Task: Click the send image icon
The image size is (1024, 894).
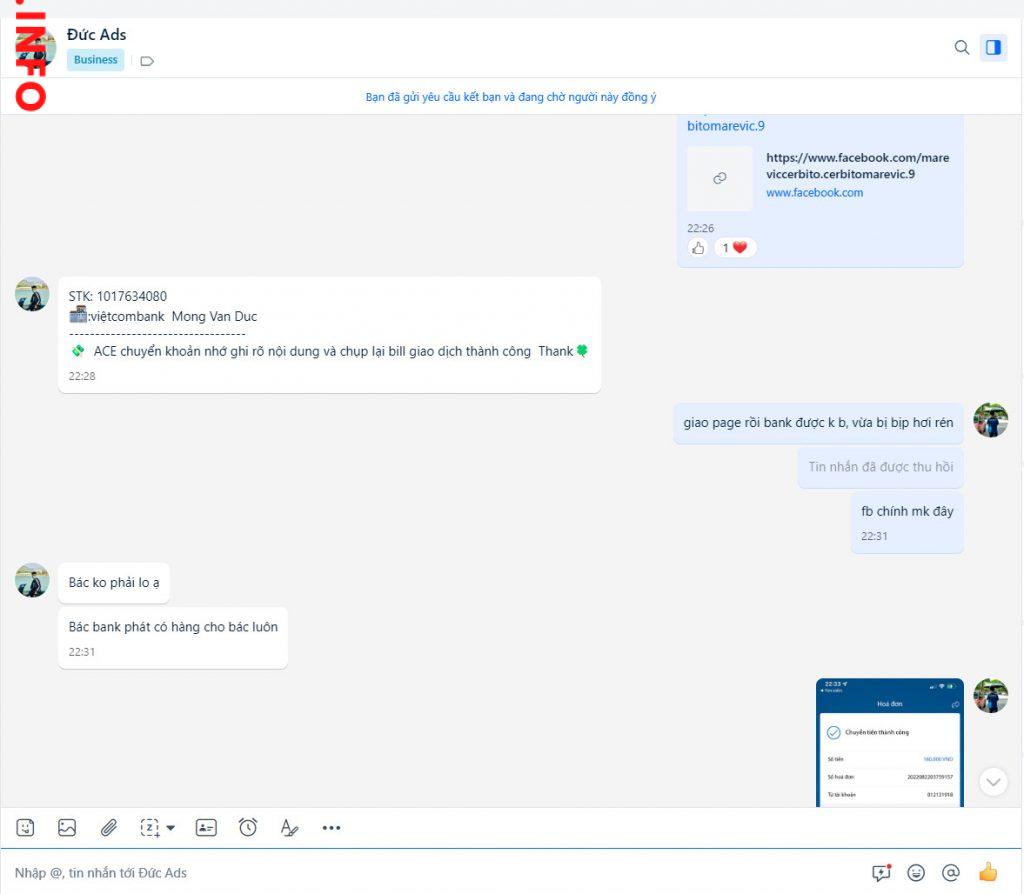Action: 67,827
